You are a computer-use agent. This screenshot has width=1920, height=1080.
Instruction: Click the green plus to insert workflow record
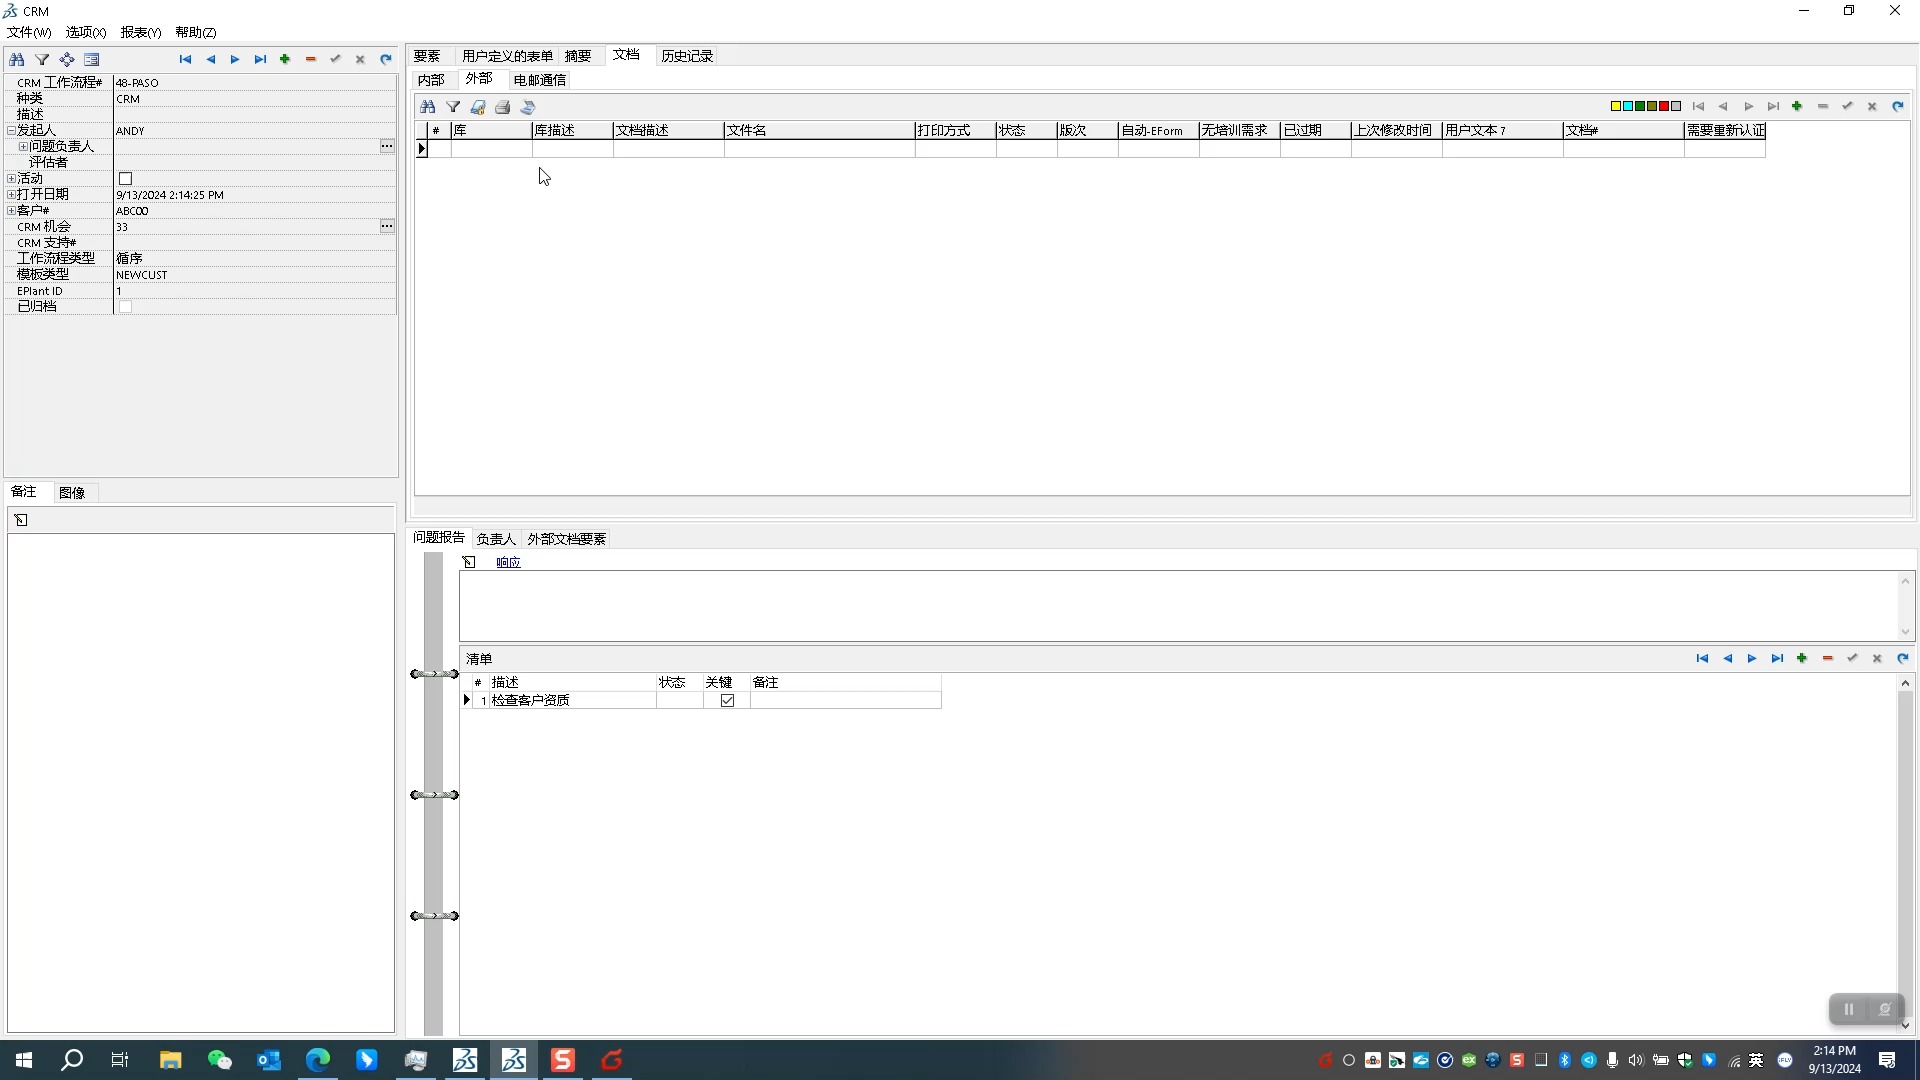(285, 60)
